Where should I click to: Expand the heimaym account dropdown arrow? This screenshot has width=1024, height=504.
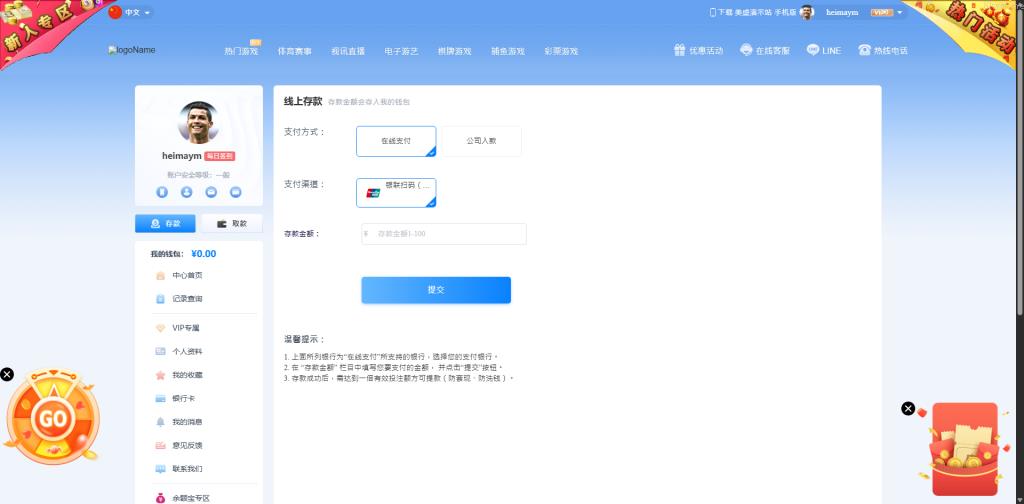tap(900, 12)
